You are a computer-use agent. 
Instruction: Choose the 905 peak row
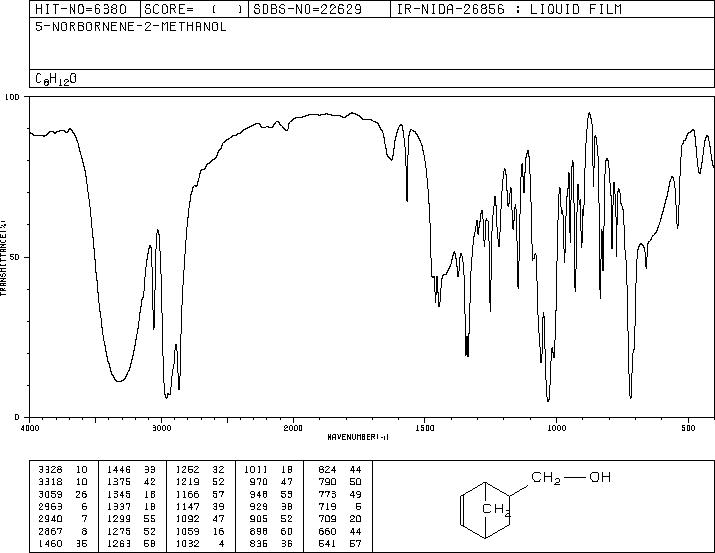point(269,519)
